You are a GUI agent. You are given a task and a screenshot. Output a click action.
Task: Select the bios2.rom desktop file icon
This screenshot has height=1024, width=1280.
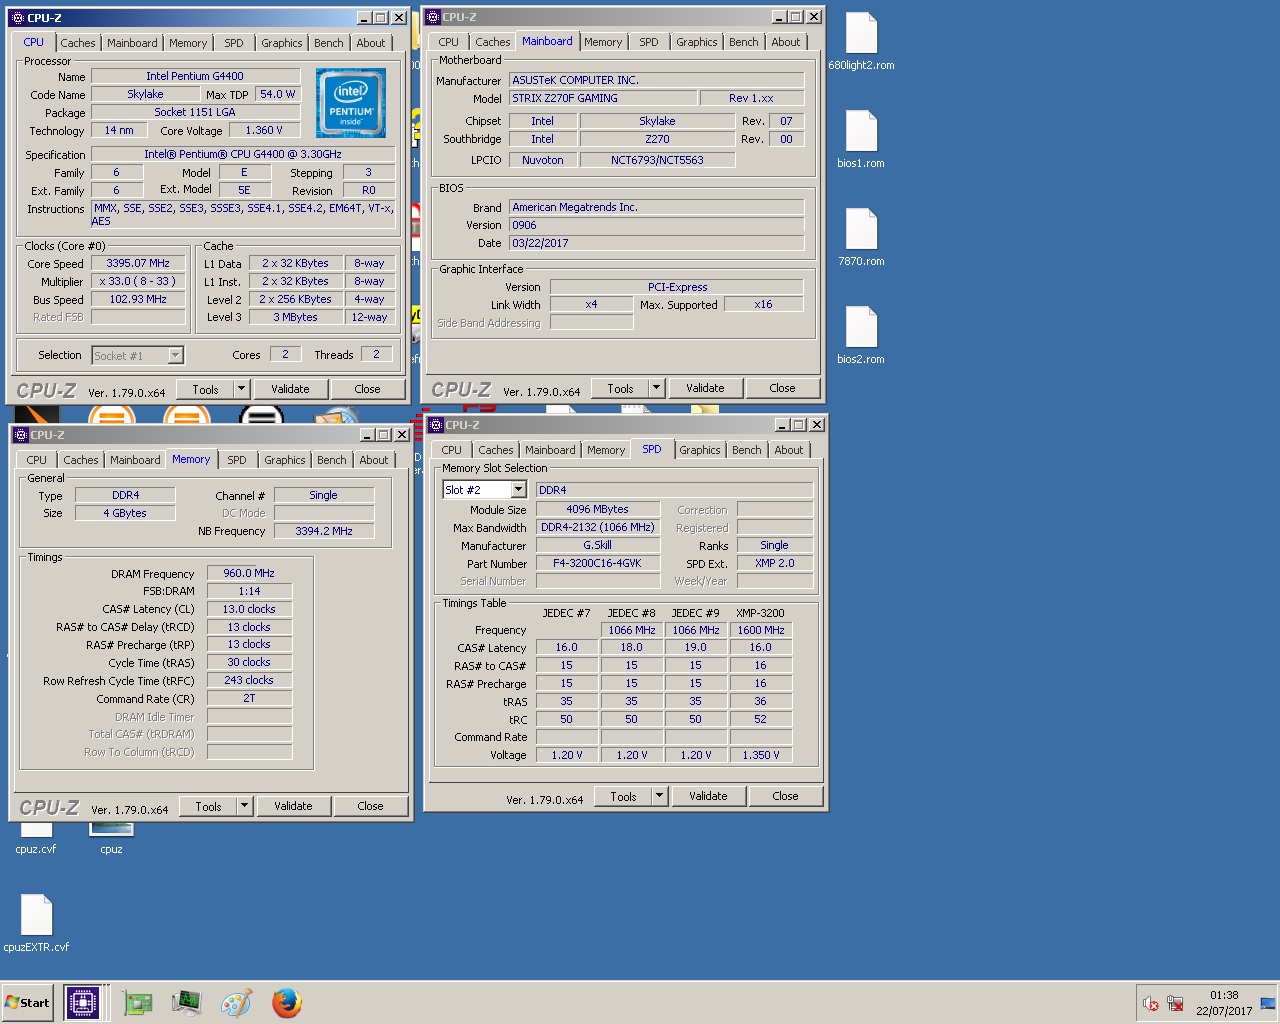click(861, 336)
